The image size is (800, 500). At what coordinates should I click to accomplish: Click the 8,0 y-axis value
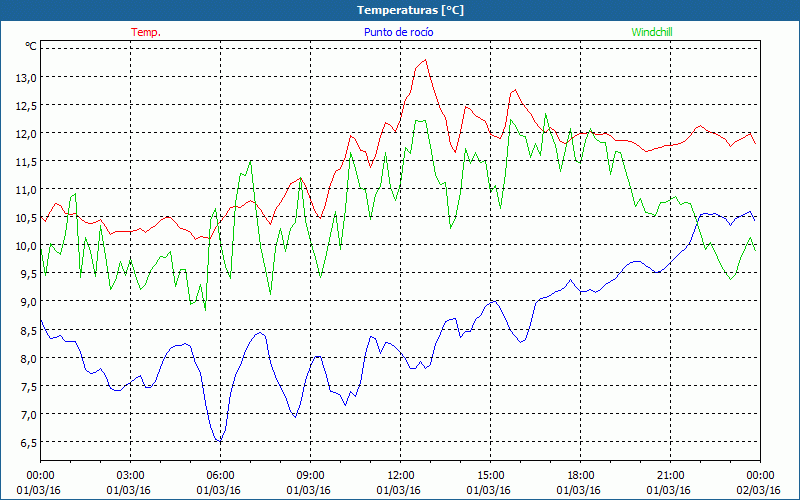coord(29,359)
